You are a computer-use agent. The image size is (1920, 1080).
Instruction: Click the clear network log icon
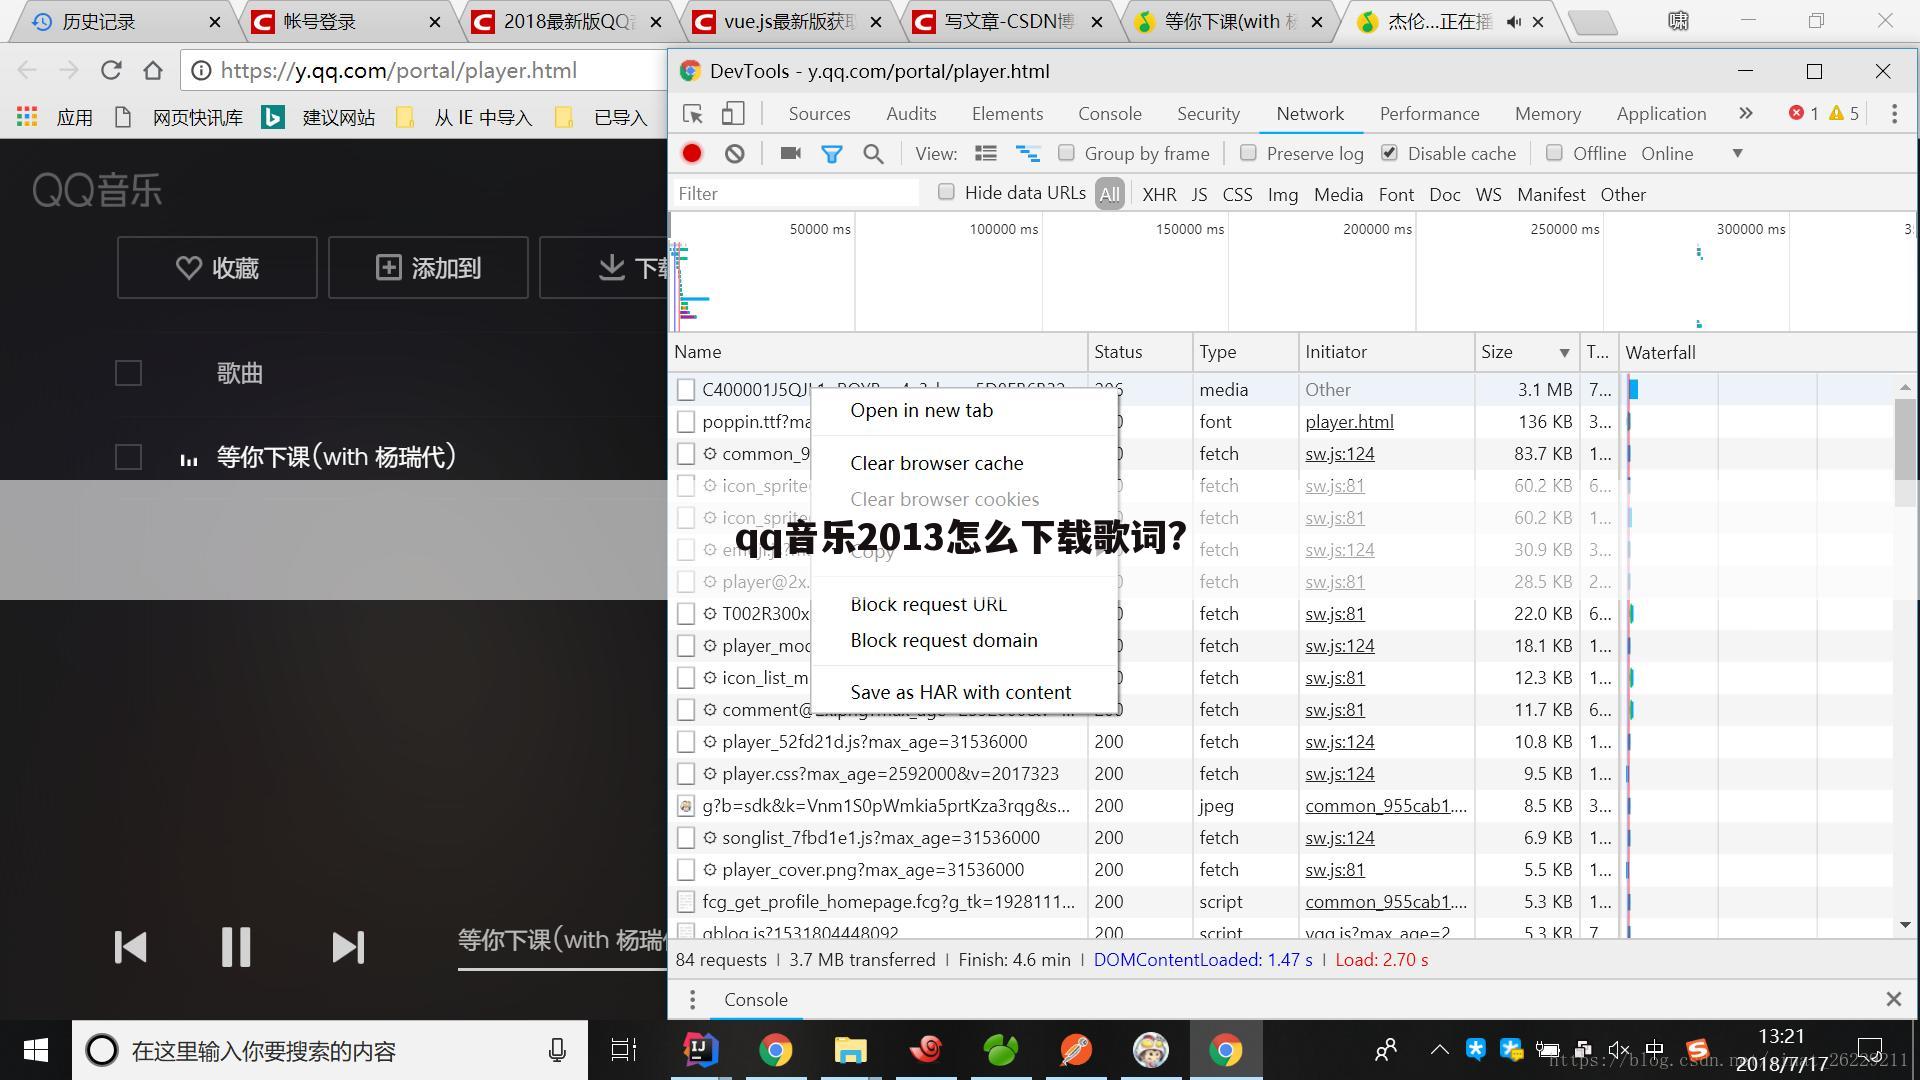tap(735, 153)
